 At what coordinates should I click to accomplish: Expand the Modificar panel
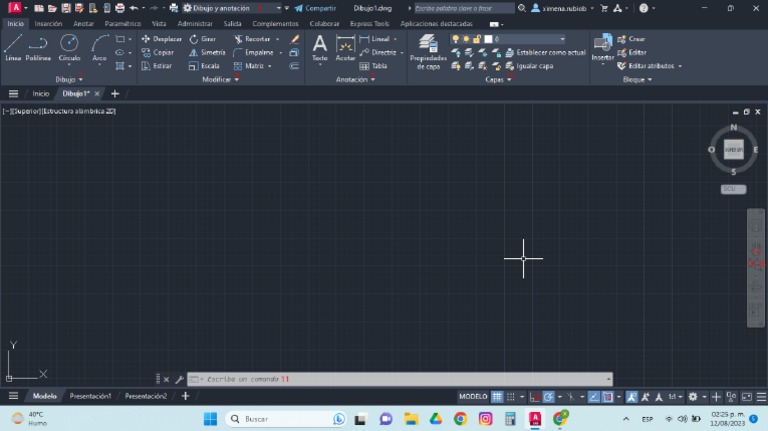tap(220, 79)
